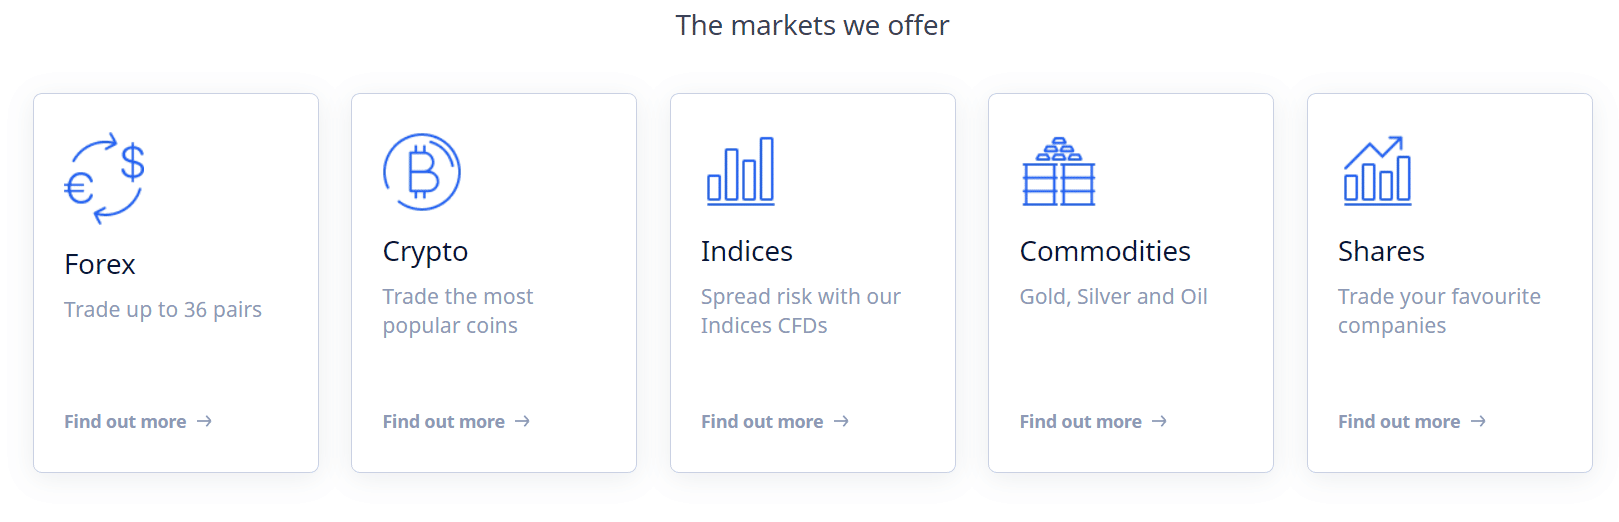
Task: Select the Crypto card heading
Action: point(425,251)
